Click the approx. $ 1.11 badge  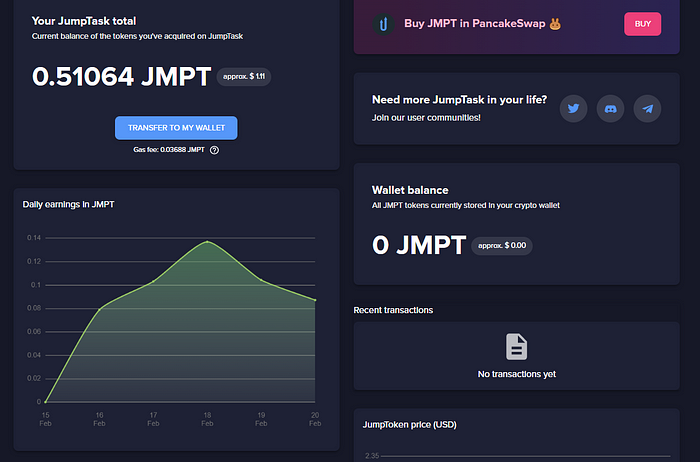(244, 77)
